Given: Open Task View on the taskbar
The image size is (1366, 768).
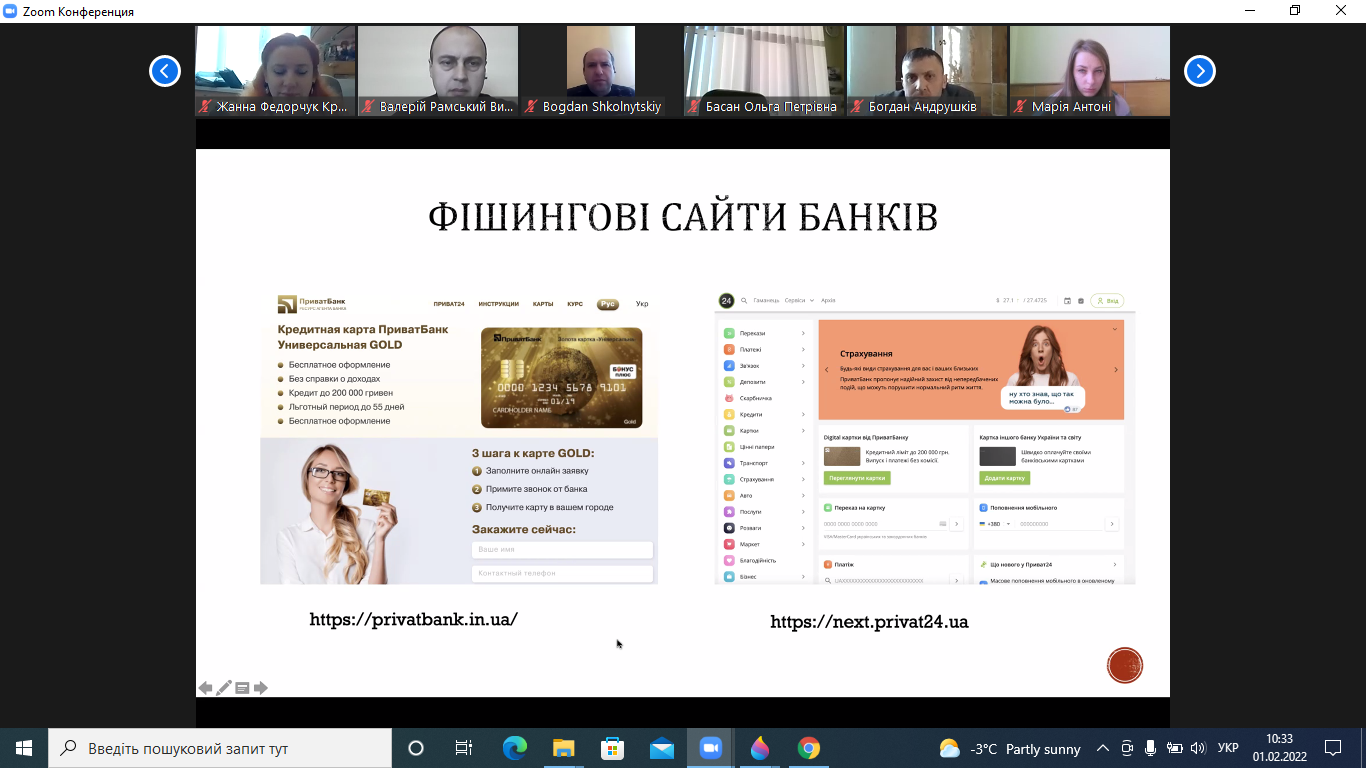Looking at the screenshot, I should (x=464, y=748).
